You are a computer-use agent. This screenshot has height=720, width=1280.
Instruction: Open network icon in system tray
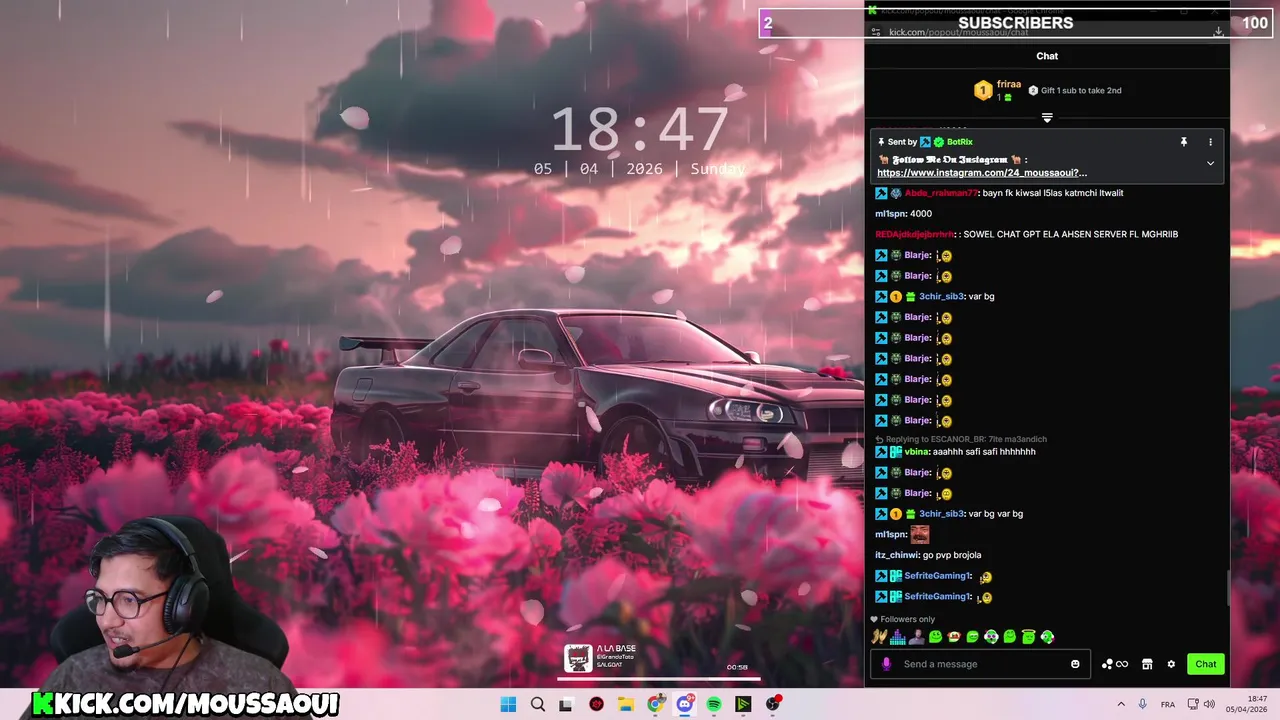(x=1192, y=704)
